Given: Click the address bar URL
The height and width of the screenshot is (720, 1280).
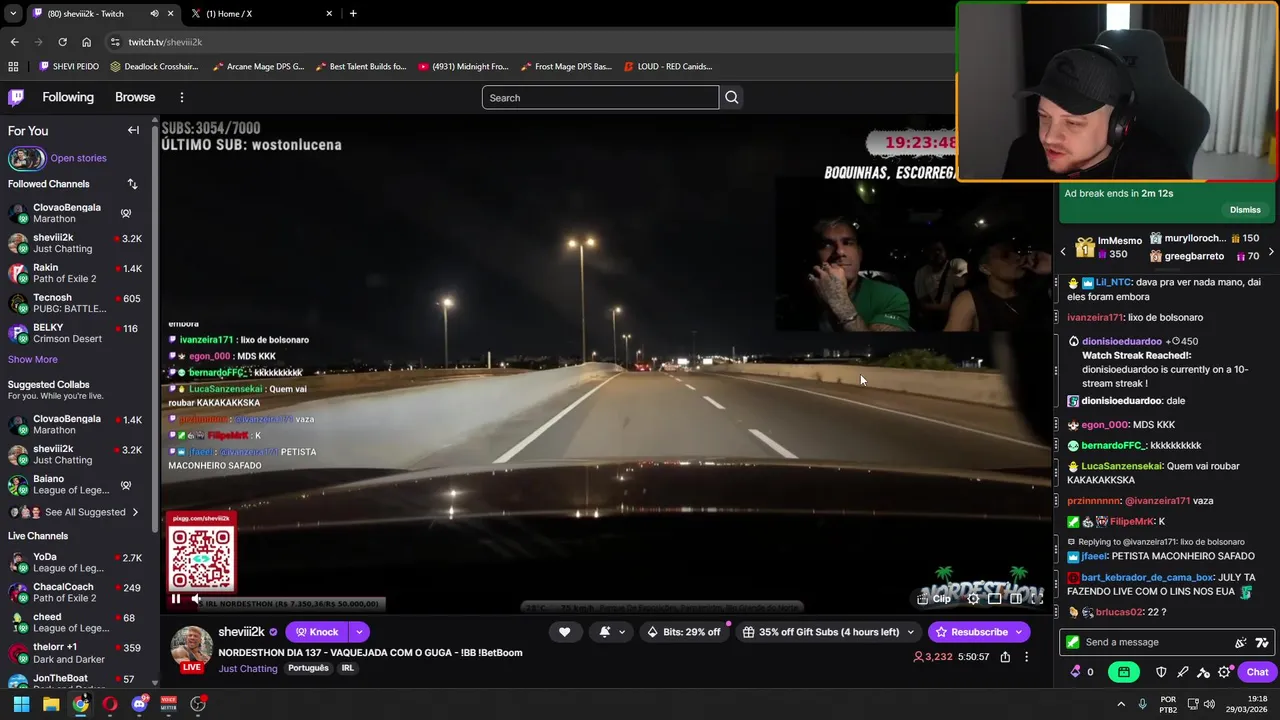Looking at the screenshot, I should click(x=165, y=42).
